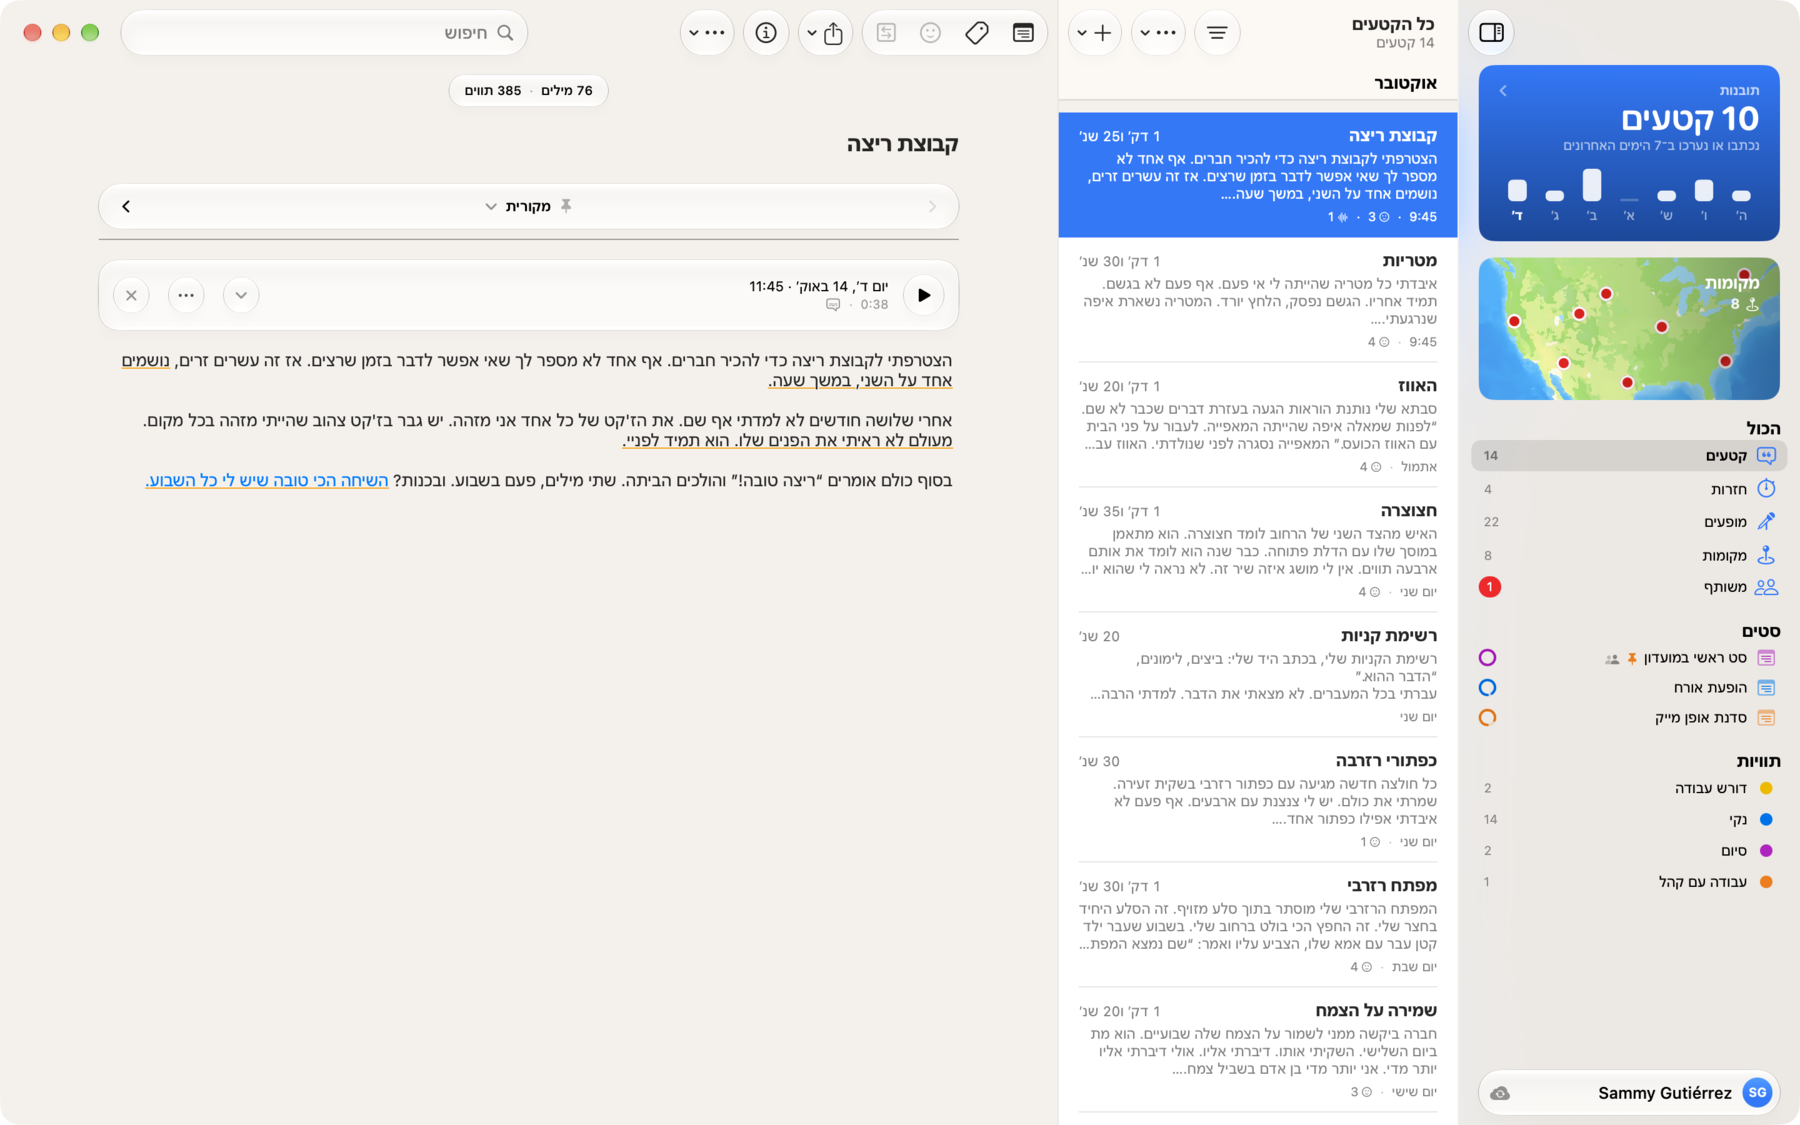Select the חזרות sidebar item
Viewport: 1800px width, 1125px height.
click(1629, 489)
